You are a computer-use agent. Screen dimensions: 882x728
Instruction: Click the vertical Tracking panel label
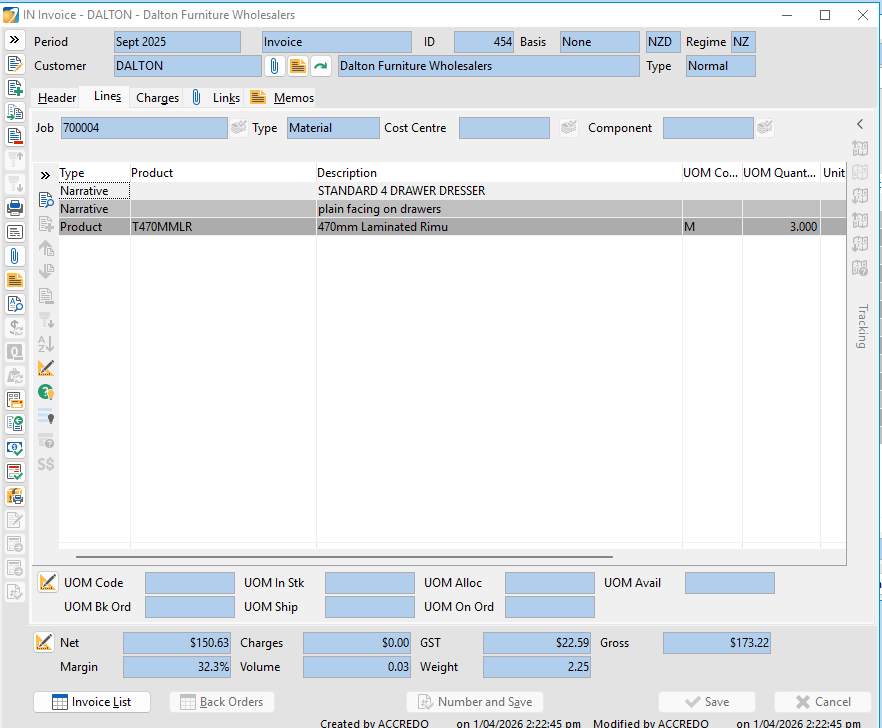pos(862,326)
